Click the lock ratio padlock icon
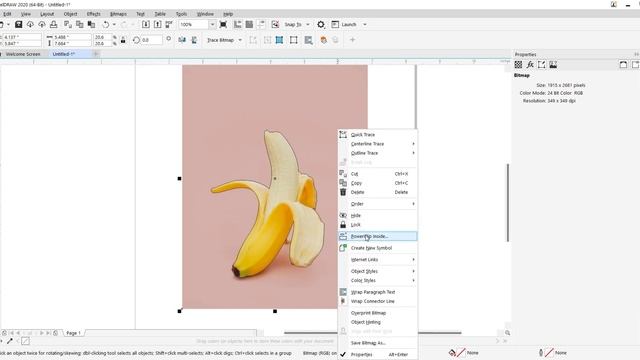The width and height of the screenshot is (640, 360). pos(123,40)
